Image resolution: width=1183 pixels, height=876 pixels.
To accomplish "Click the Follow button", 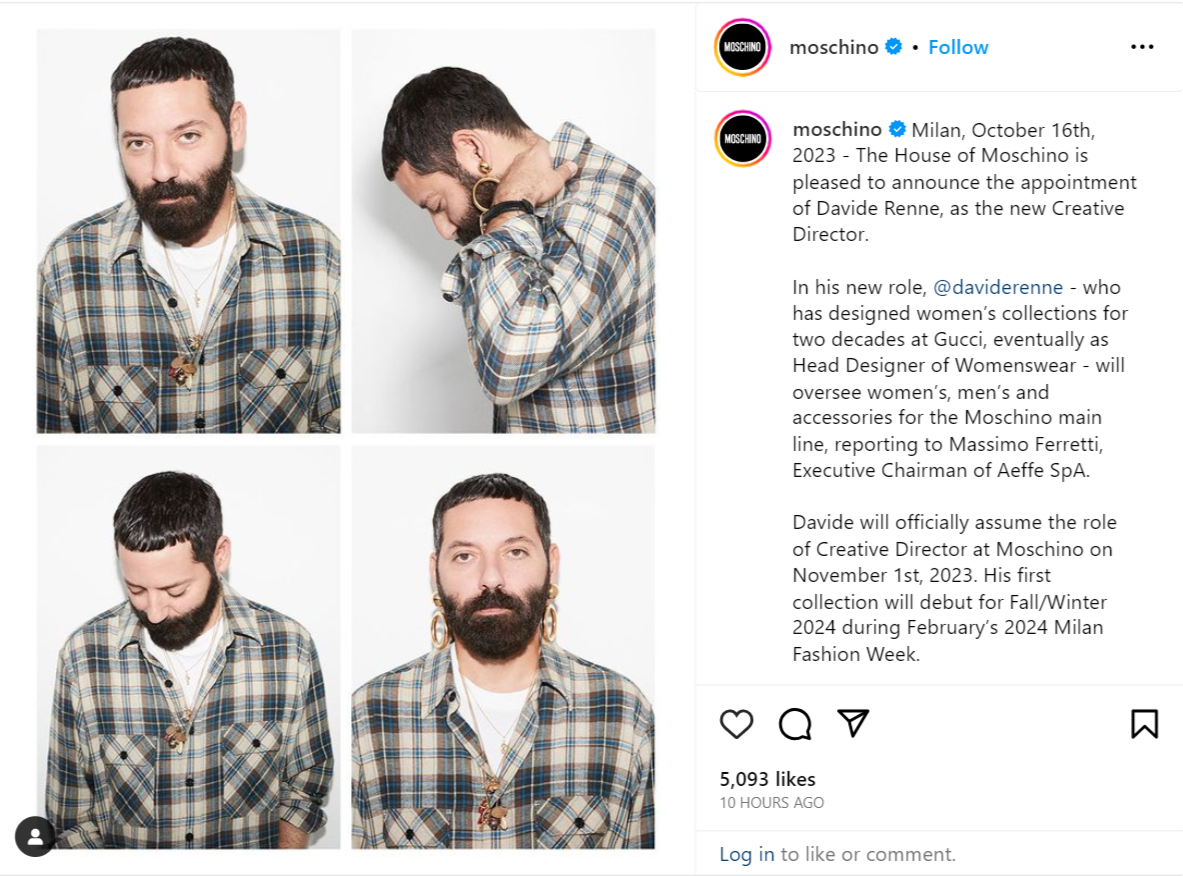I will tap(957, 47).
